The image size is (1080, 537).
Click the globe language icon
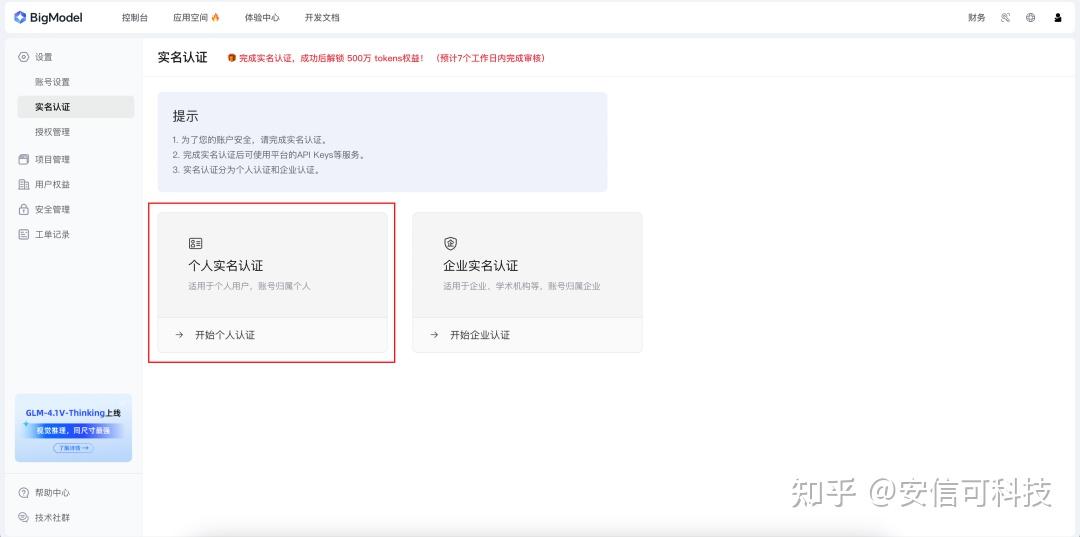(1030, 18)
